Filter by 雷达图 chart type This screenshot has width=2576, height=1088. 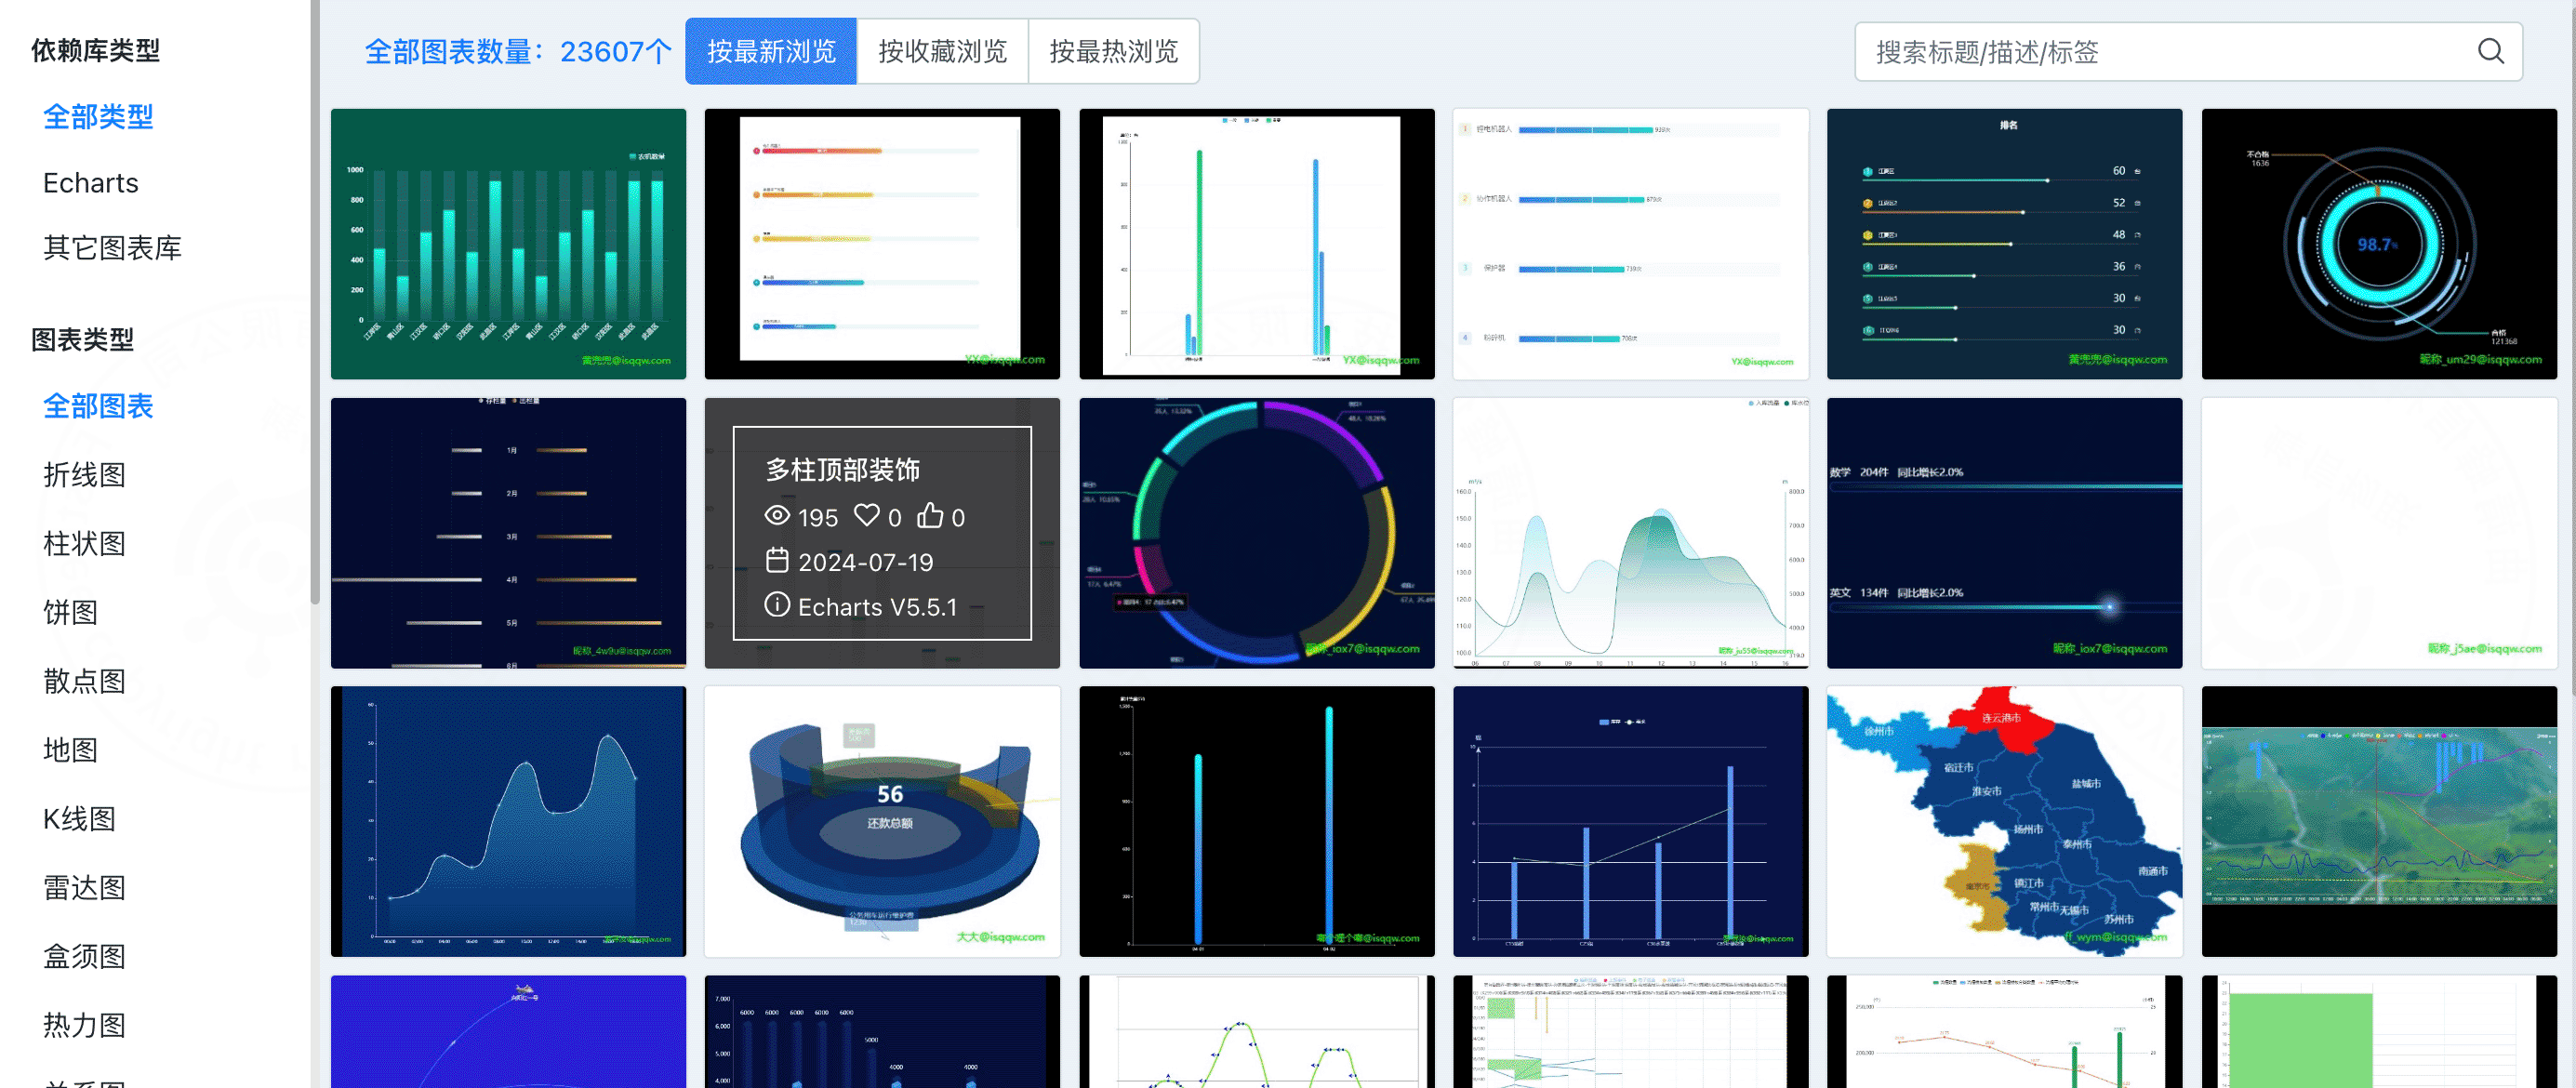click(x=84, y=888)
